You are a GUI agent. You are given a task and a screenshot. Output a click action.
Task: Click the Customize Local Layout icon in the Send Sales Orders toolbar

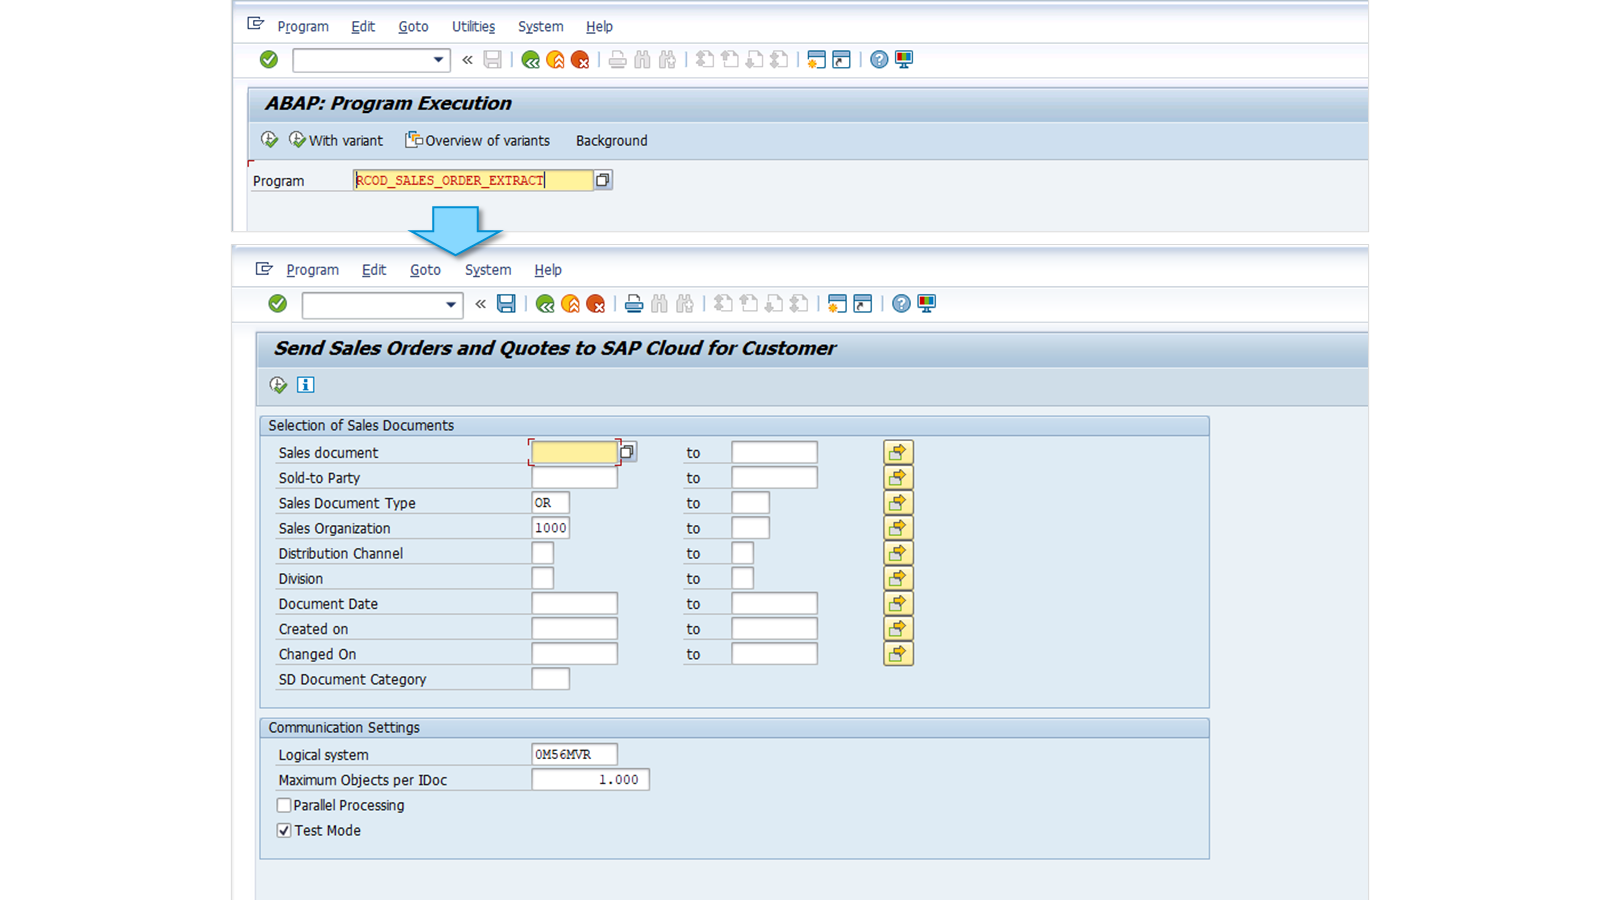(927, 304)
